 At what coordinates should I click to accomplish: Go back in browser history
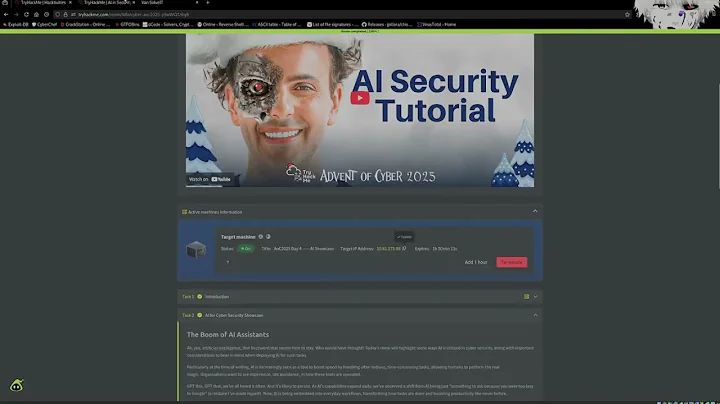pyautogui.click(x=6, y=15)
